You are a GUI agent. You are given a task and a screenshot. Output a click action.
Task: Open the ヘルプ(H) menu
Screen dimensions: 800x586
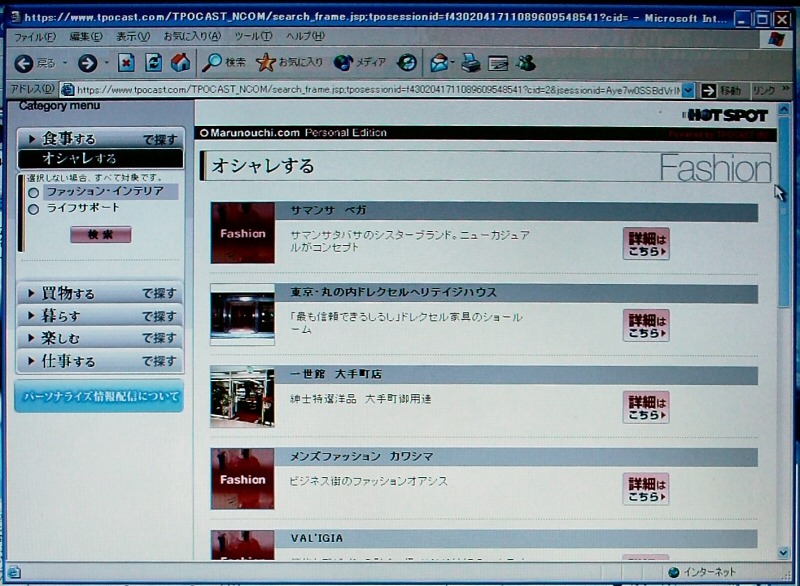pos(305,36)
